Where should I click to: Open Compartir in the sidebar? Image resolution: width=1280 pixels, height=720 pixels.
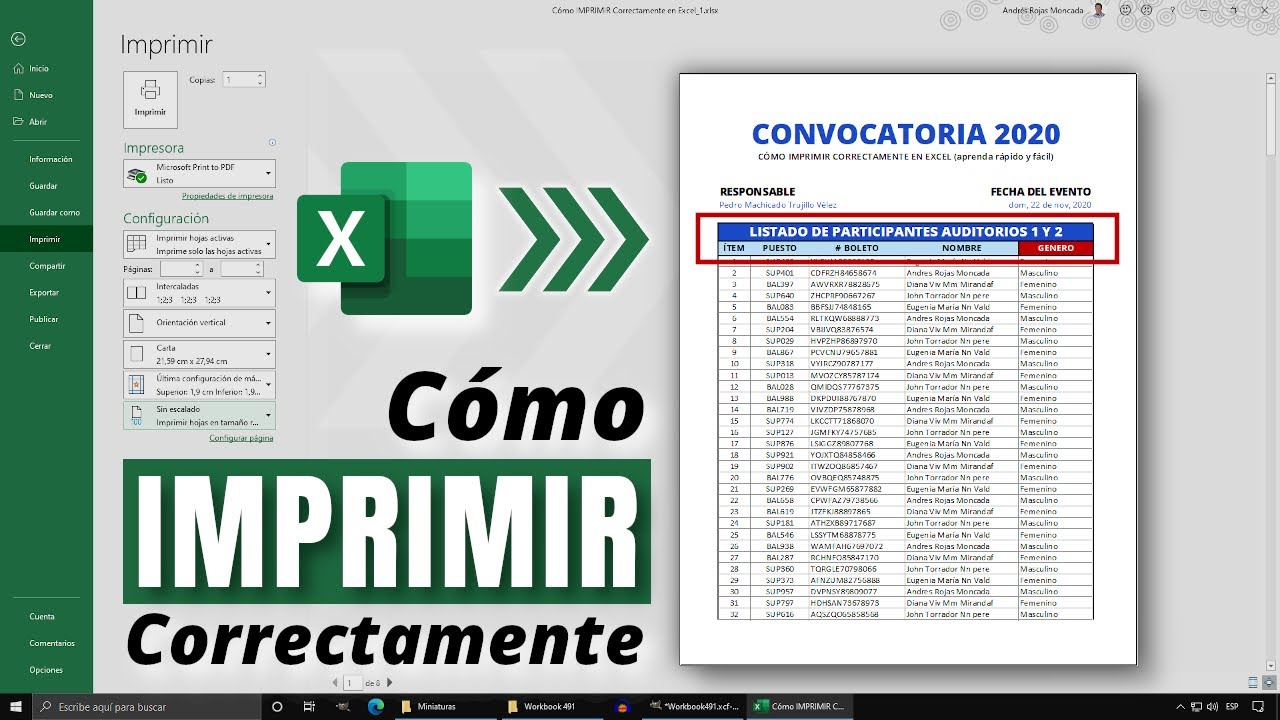tap(46, 266)
